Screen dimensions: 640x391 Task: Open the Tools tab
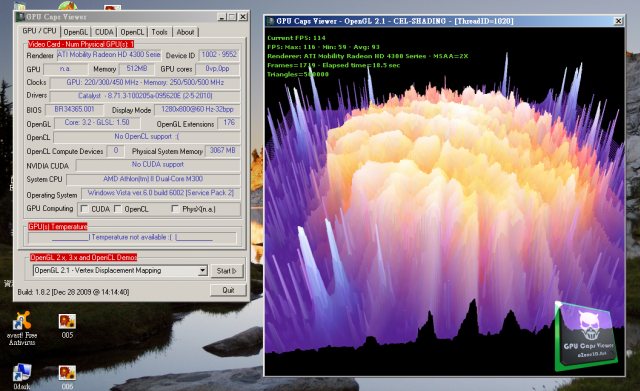pos(160,32)
